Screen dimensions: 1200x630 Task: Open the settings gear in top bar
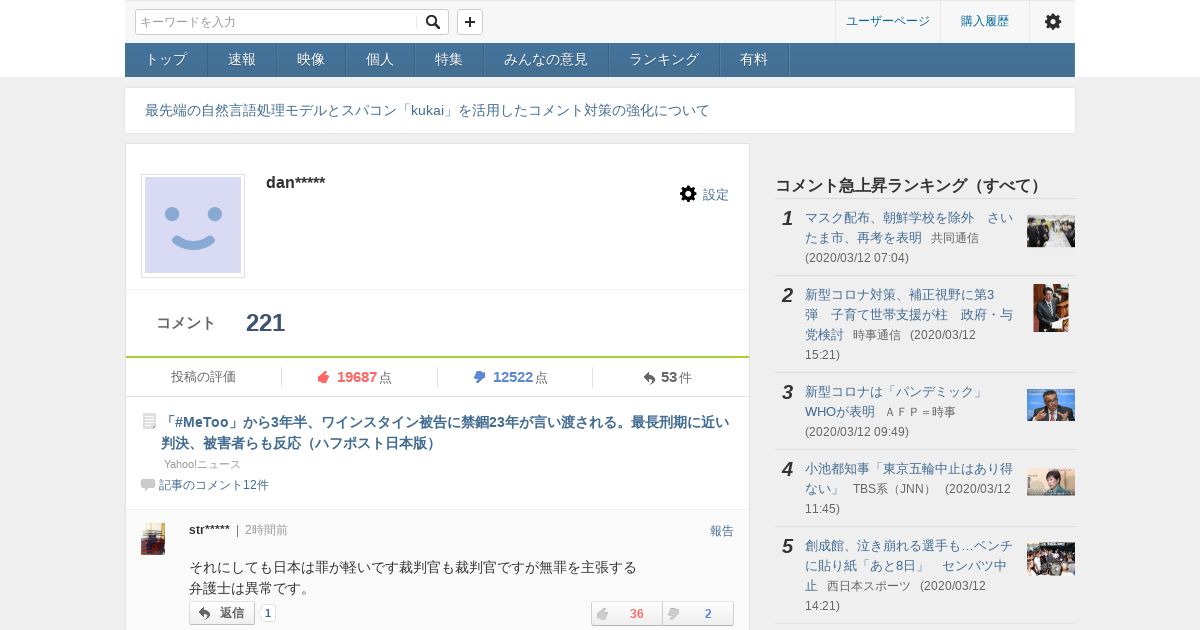(1052, 21)
